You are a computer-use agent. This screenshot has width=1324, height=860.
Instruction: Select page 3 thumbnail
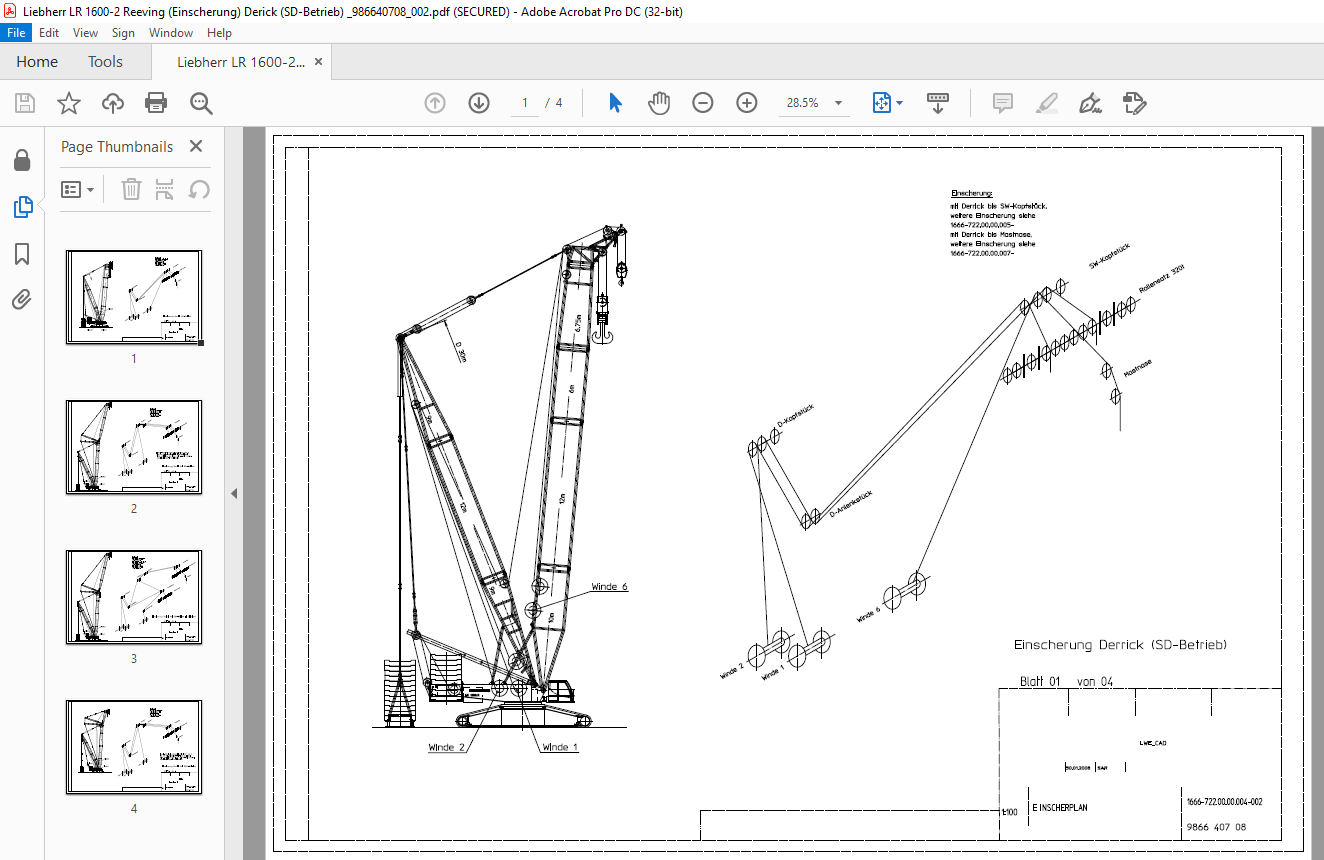coord(134,597)
